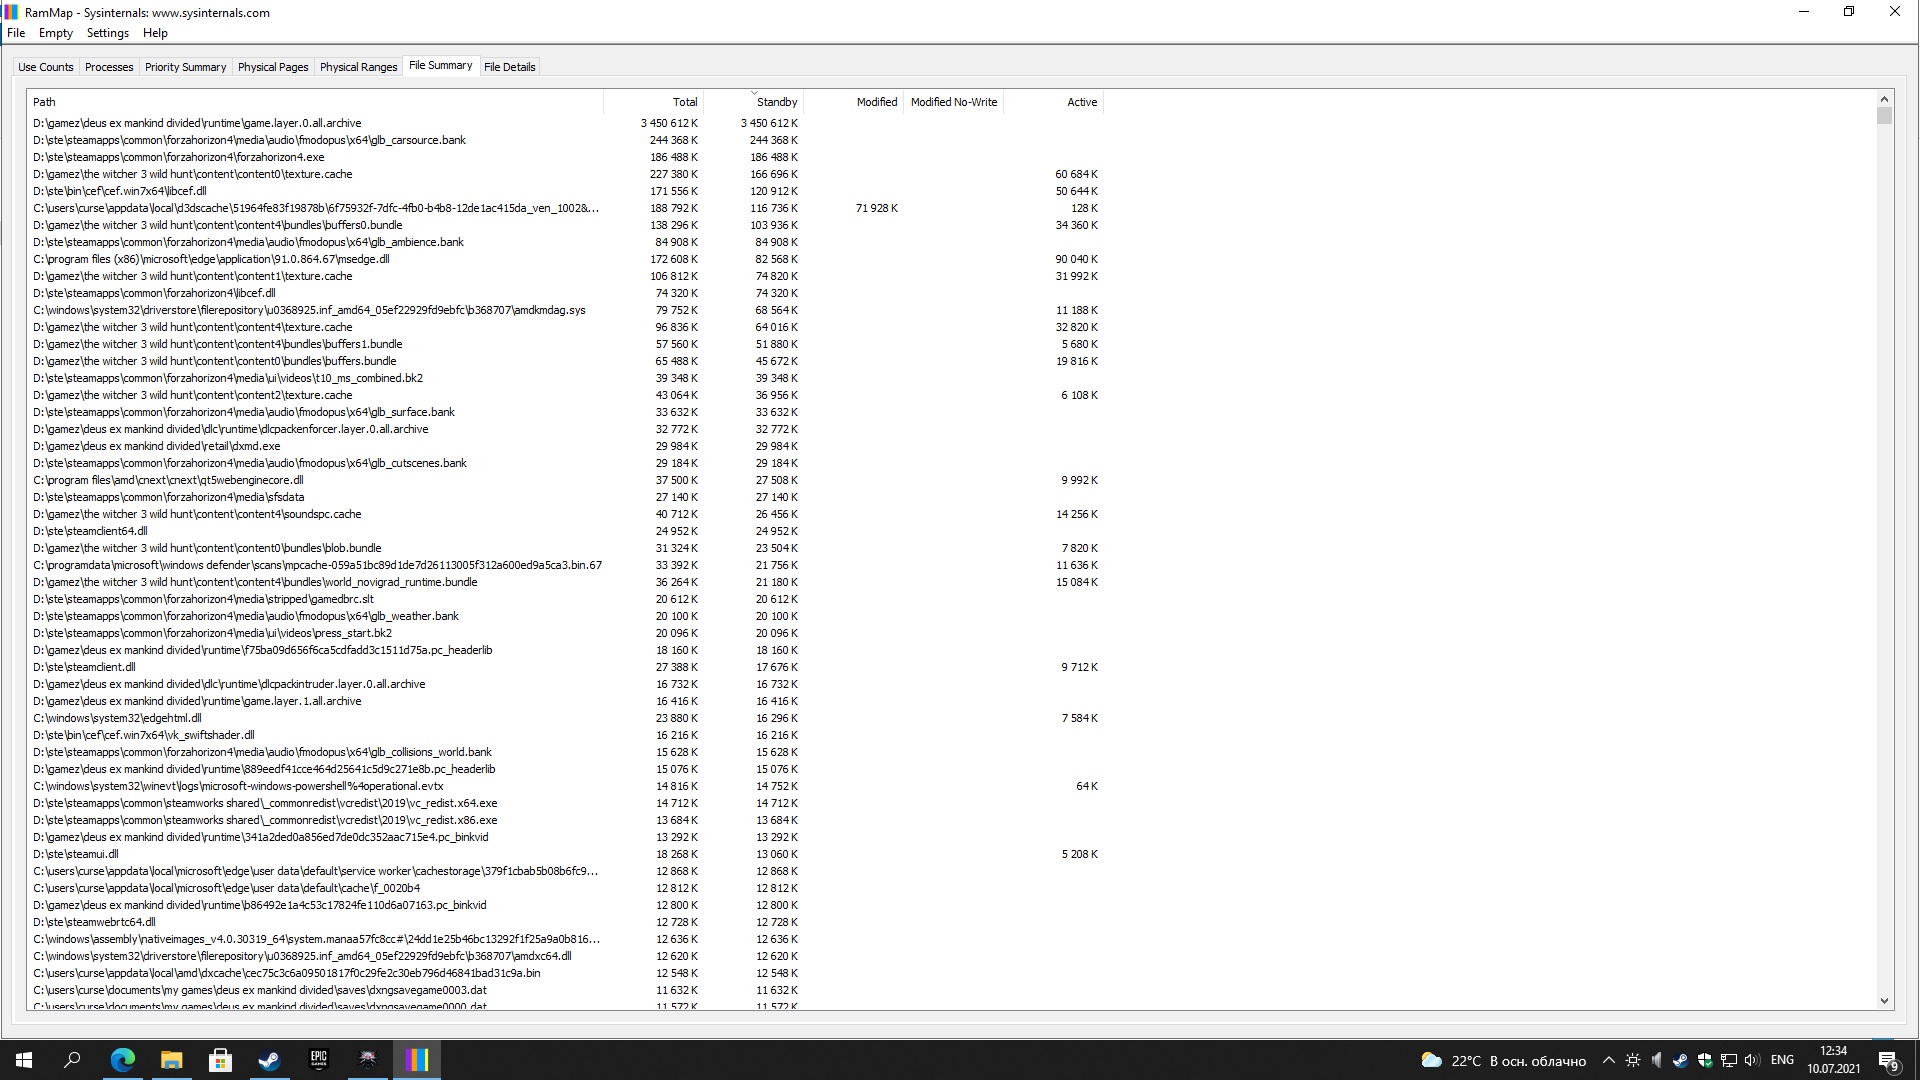The width and height of the screenshot is (1920, 1080).
Task: Sort by the Modified column header
Action: (x=853, y=102)
